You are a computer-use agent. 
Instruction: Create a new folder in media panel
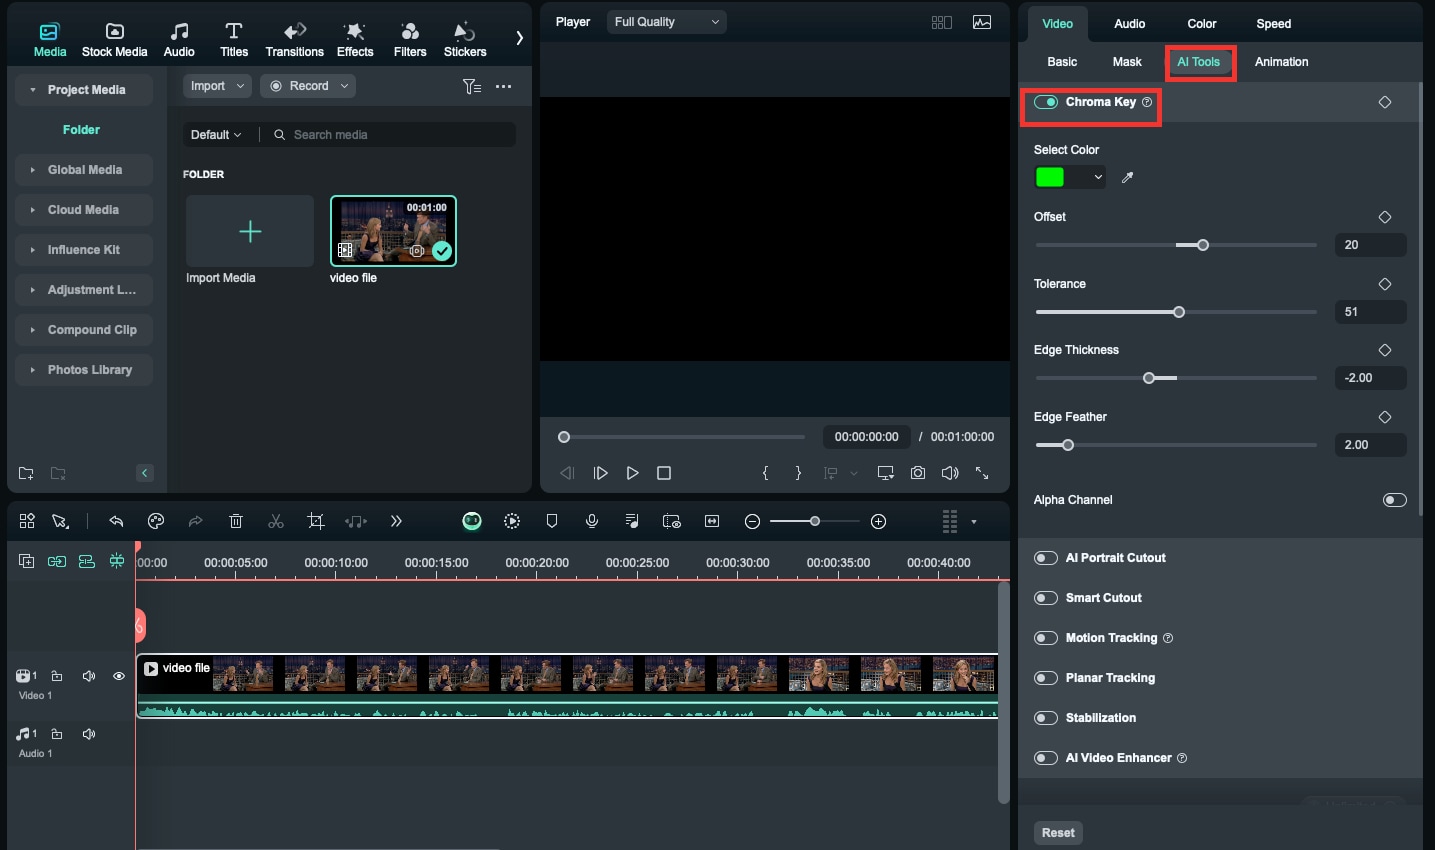[26, 473]
